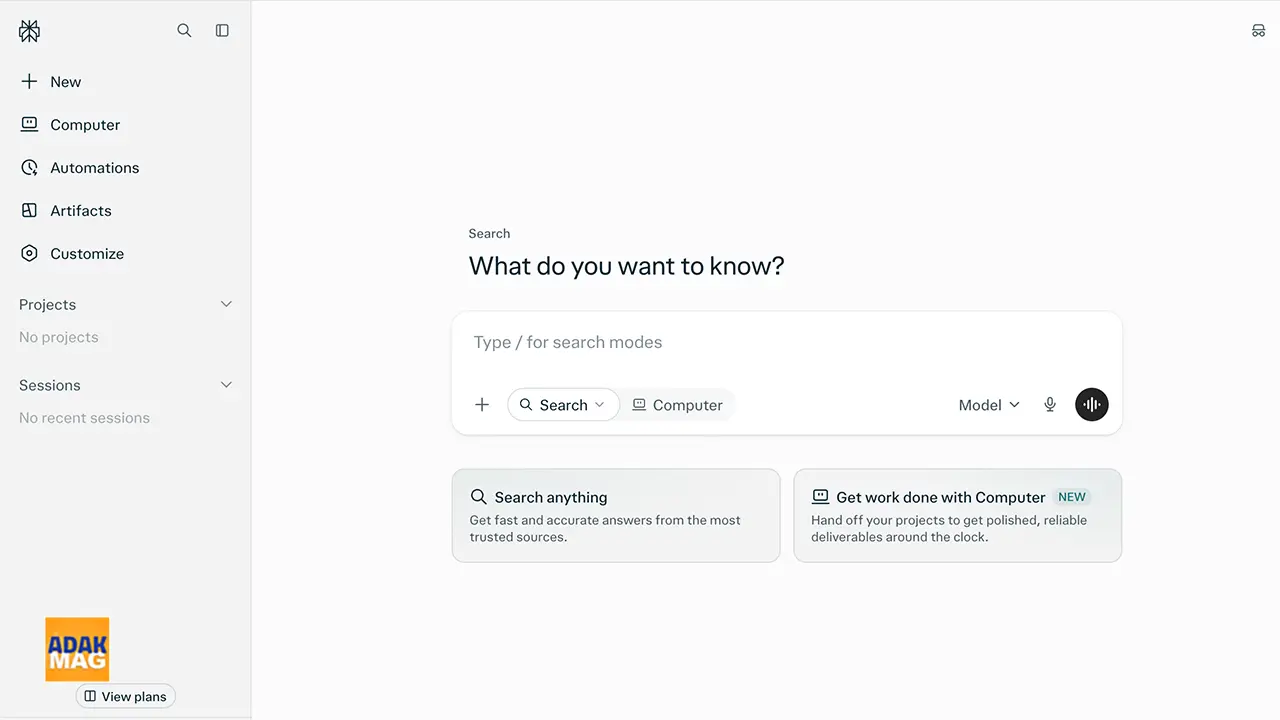
Task: Open the Model dropdown
Action: click(x=989, y=405)
